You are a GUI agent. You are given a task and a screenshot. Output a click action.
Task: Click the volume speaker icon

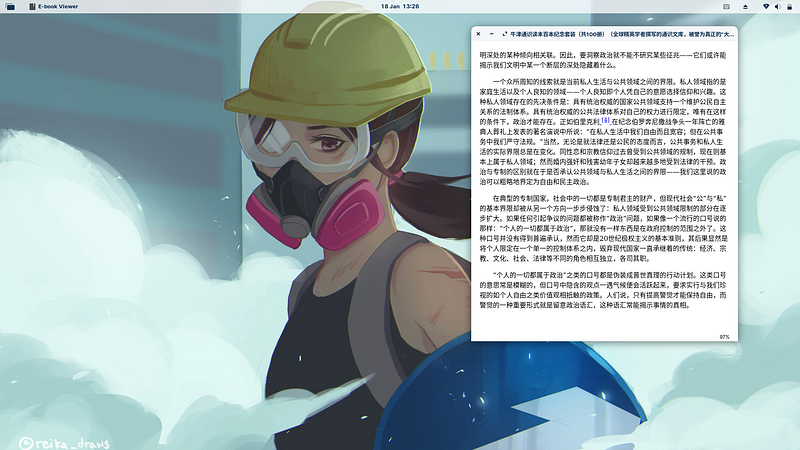tap(778, 7)
